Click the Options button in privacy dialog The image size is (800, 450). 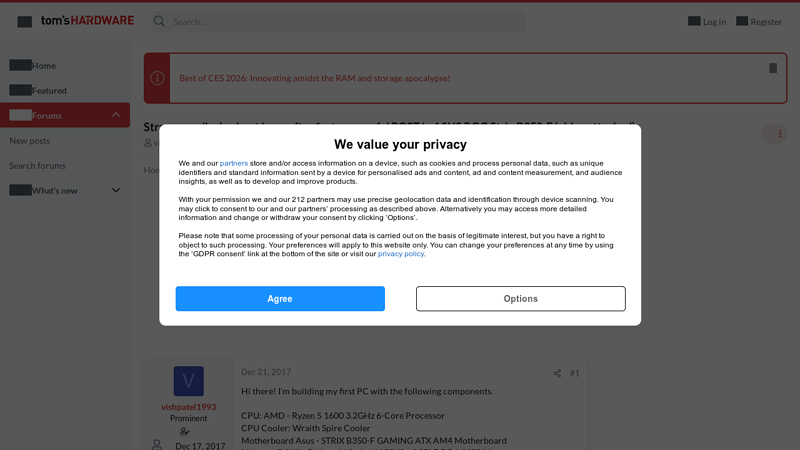pyautogui.click(x=520, y=299)
